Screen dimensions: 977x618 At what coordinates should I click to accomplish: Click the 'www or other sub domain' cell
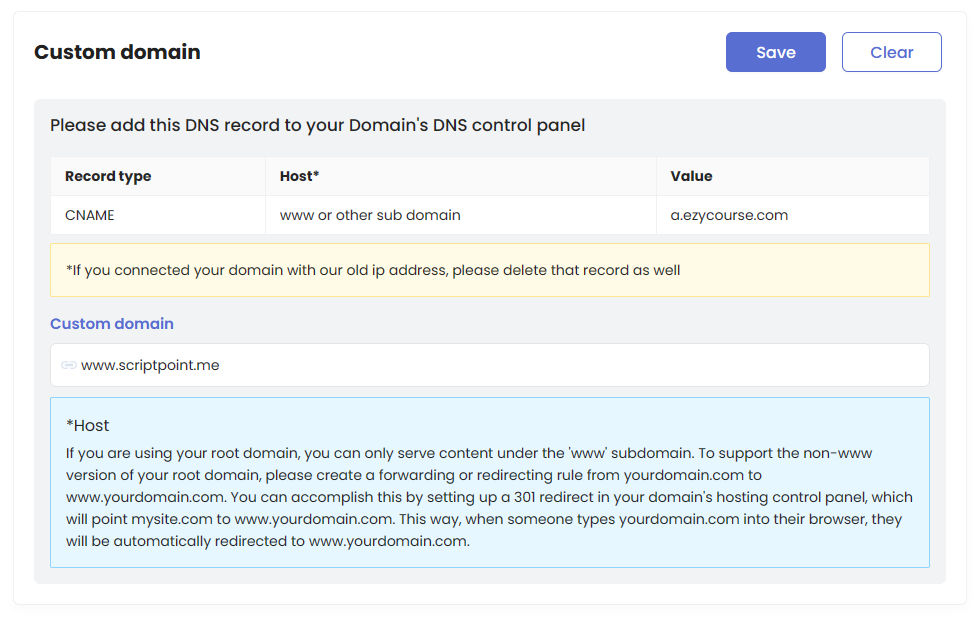(x=461, y=216)
